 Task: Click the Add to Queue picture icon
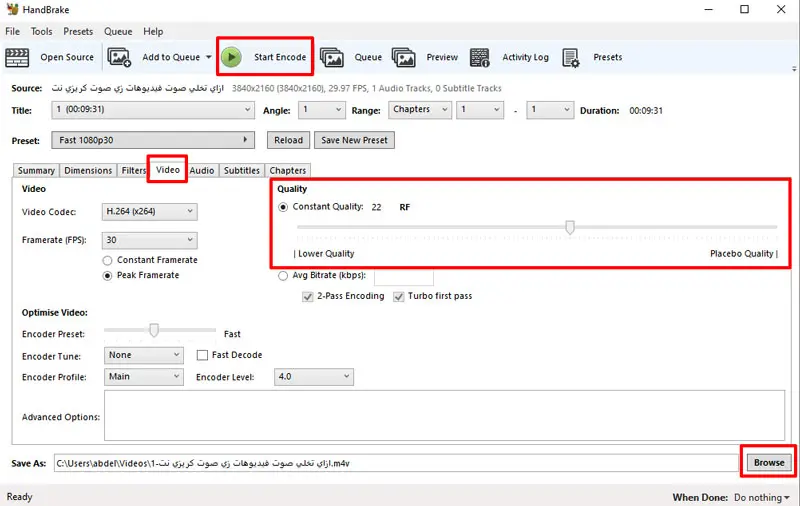coord(119,58)
